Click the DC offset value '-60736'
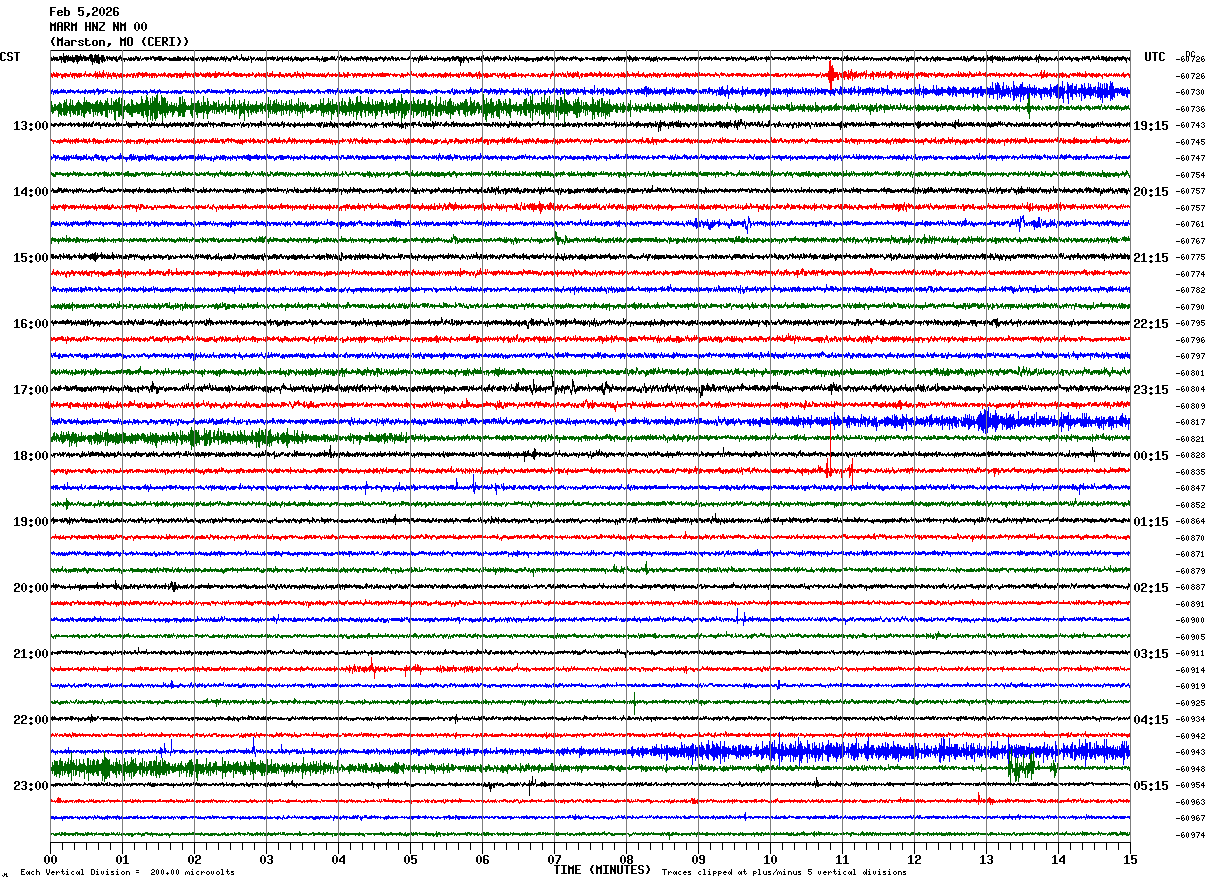Image resolution: width=1210 pixels, height=886 pixels. [x=1190, y=109]
